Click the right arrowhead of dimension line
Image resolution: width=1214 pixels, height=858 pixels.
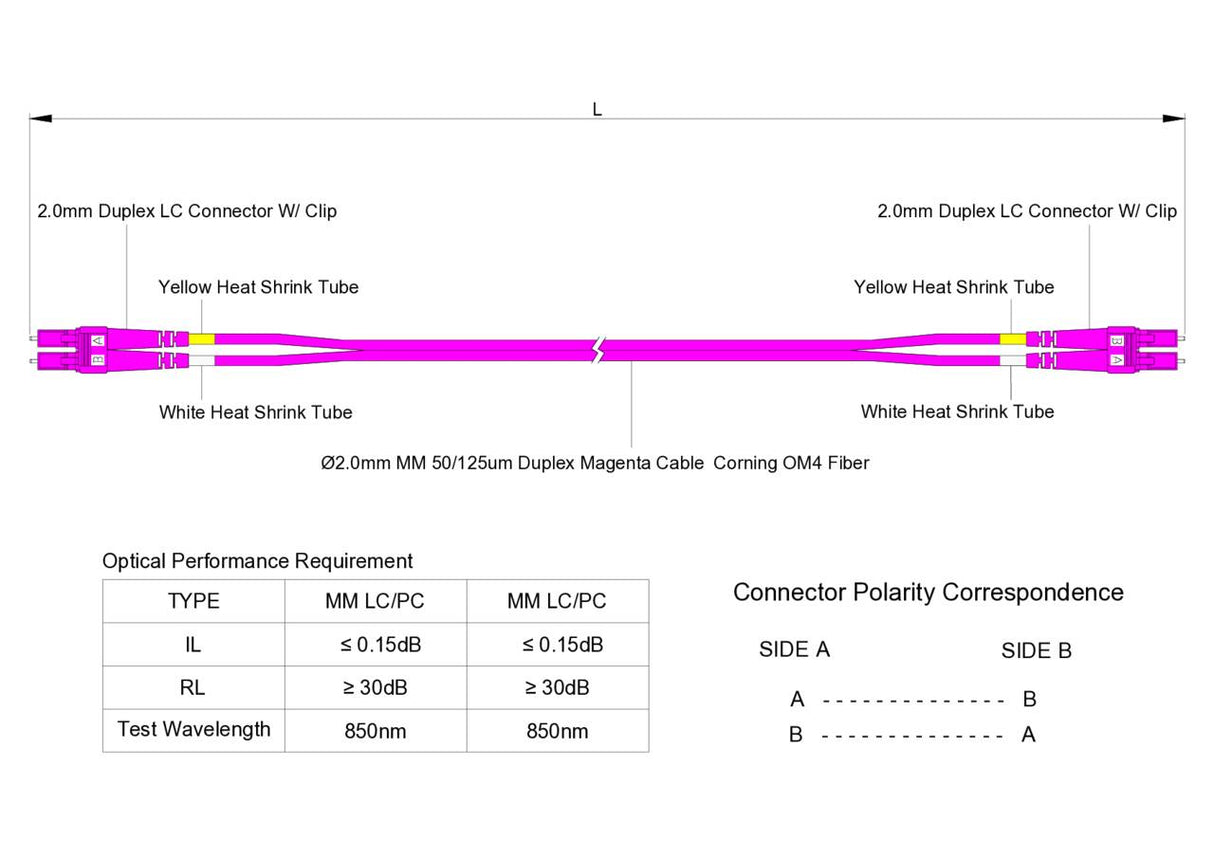pyautogui.click(x=1173, y=119)
